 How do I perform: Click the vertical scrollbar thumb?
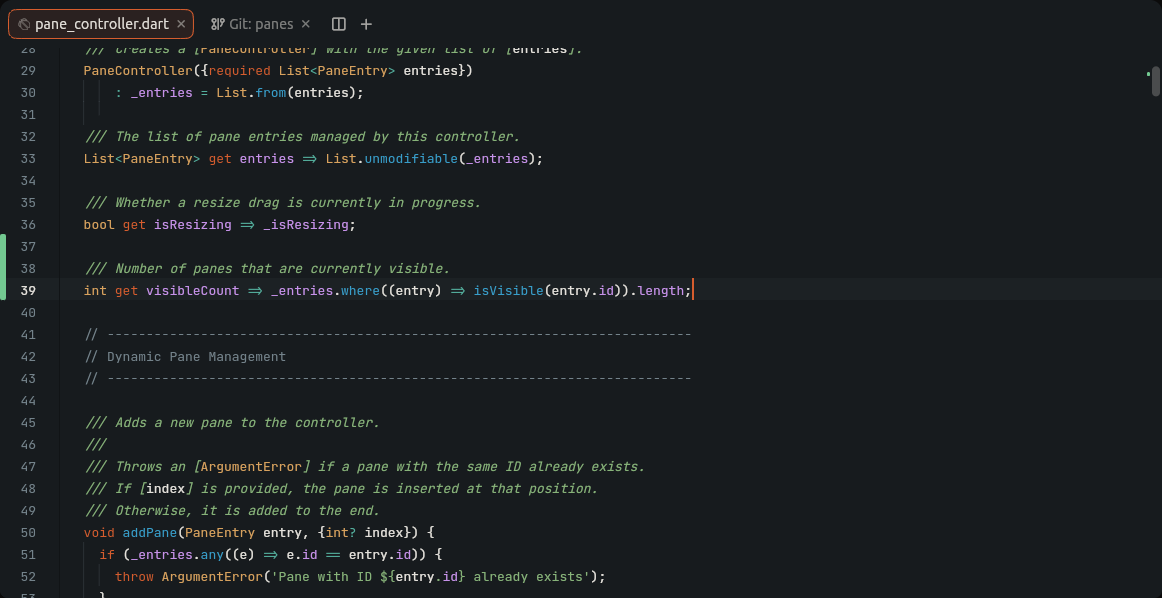click(1155, 81)
